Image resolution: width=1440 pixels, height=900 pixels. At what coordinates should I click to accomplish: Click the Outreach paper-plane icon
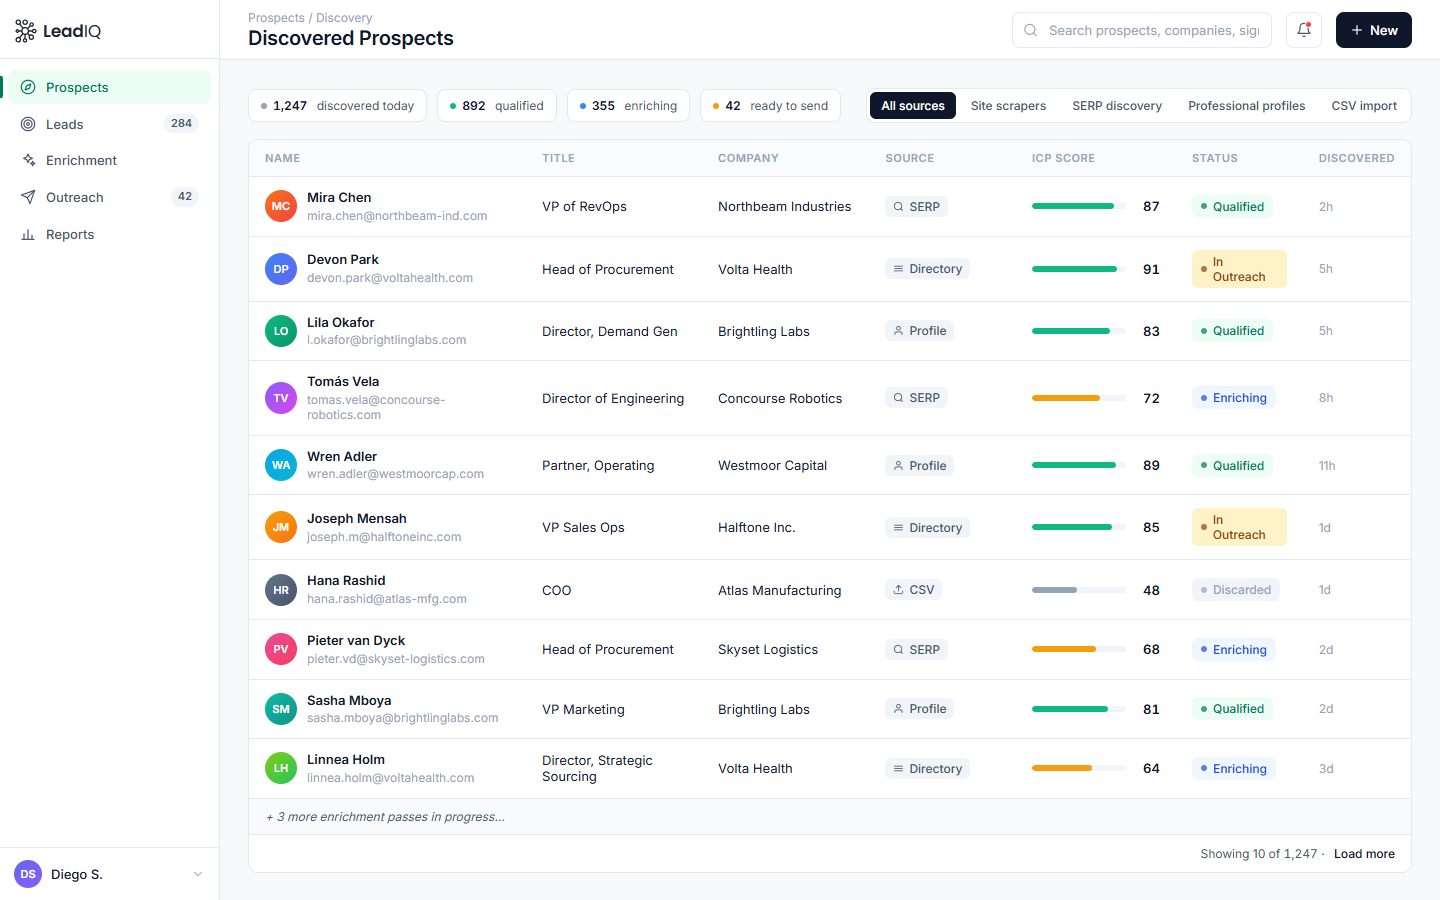click(x=28, y=197)
